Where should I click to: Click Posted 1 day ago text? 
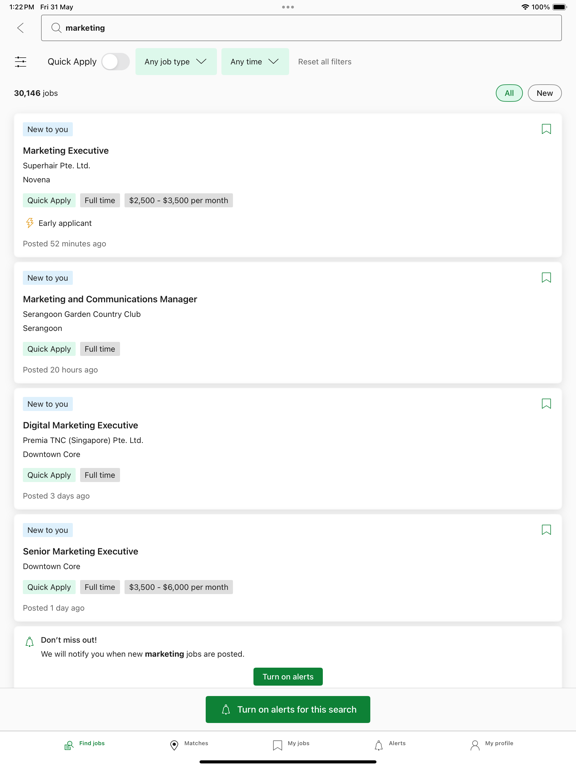point(53,608)
